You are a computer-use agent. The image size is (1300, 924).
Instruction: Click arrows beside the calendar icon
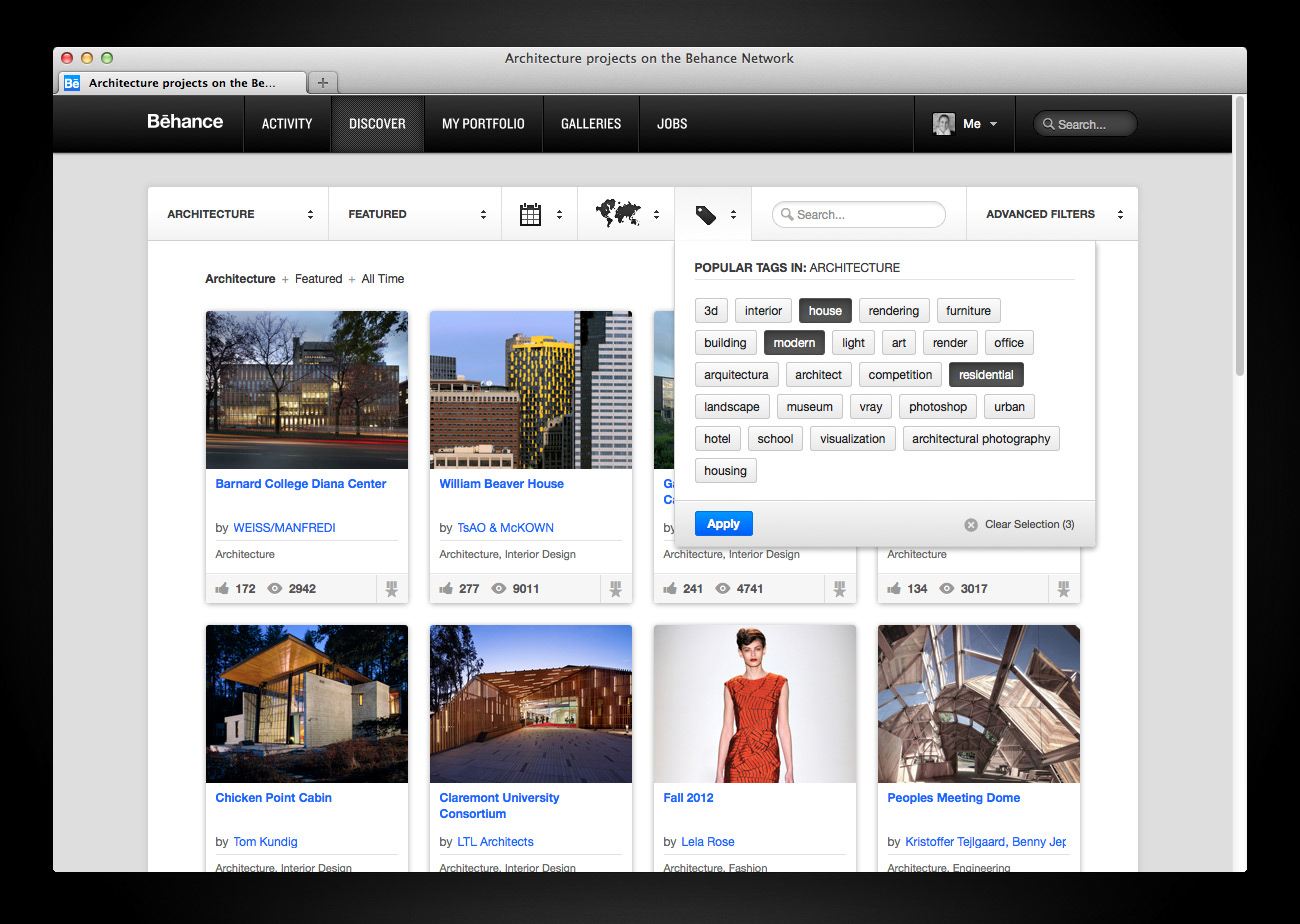click(x=559, y=214)
